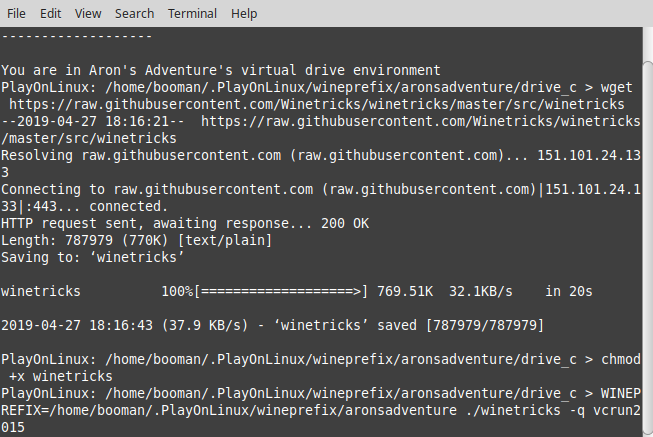The width and height of the screenshot is (653, 437).
Task: Click the URL following the 18:16:21 timestamp
Action: tap(421, 121)
